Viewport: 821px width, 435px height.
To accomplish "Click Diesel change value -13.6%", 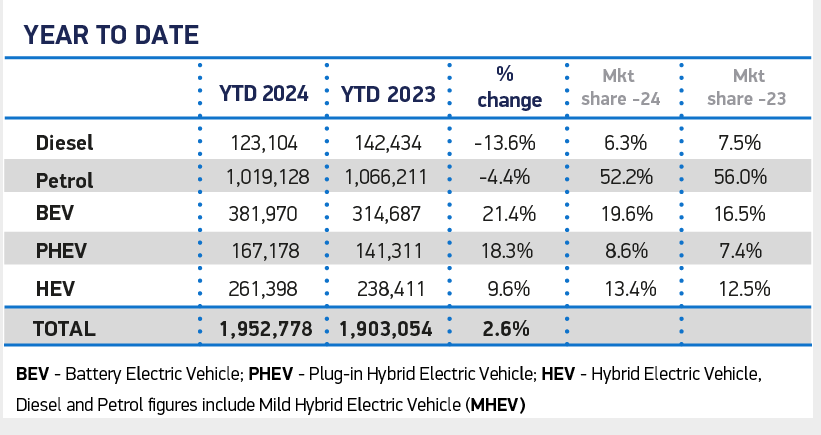I will click(x=505, y=143).
